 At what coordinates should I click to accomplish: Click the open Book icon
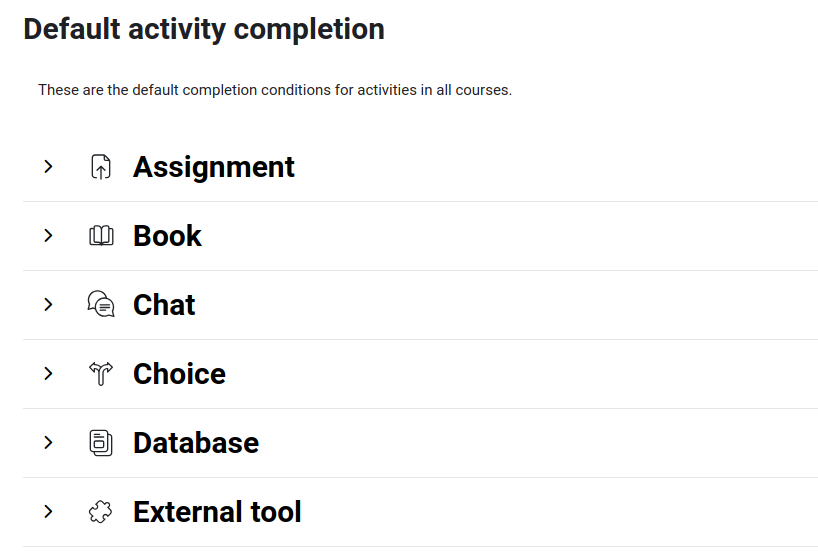(x=101, y=236)
